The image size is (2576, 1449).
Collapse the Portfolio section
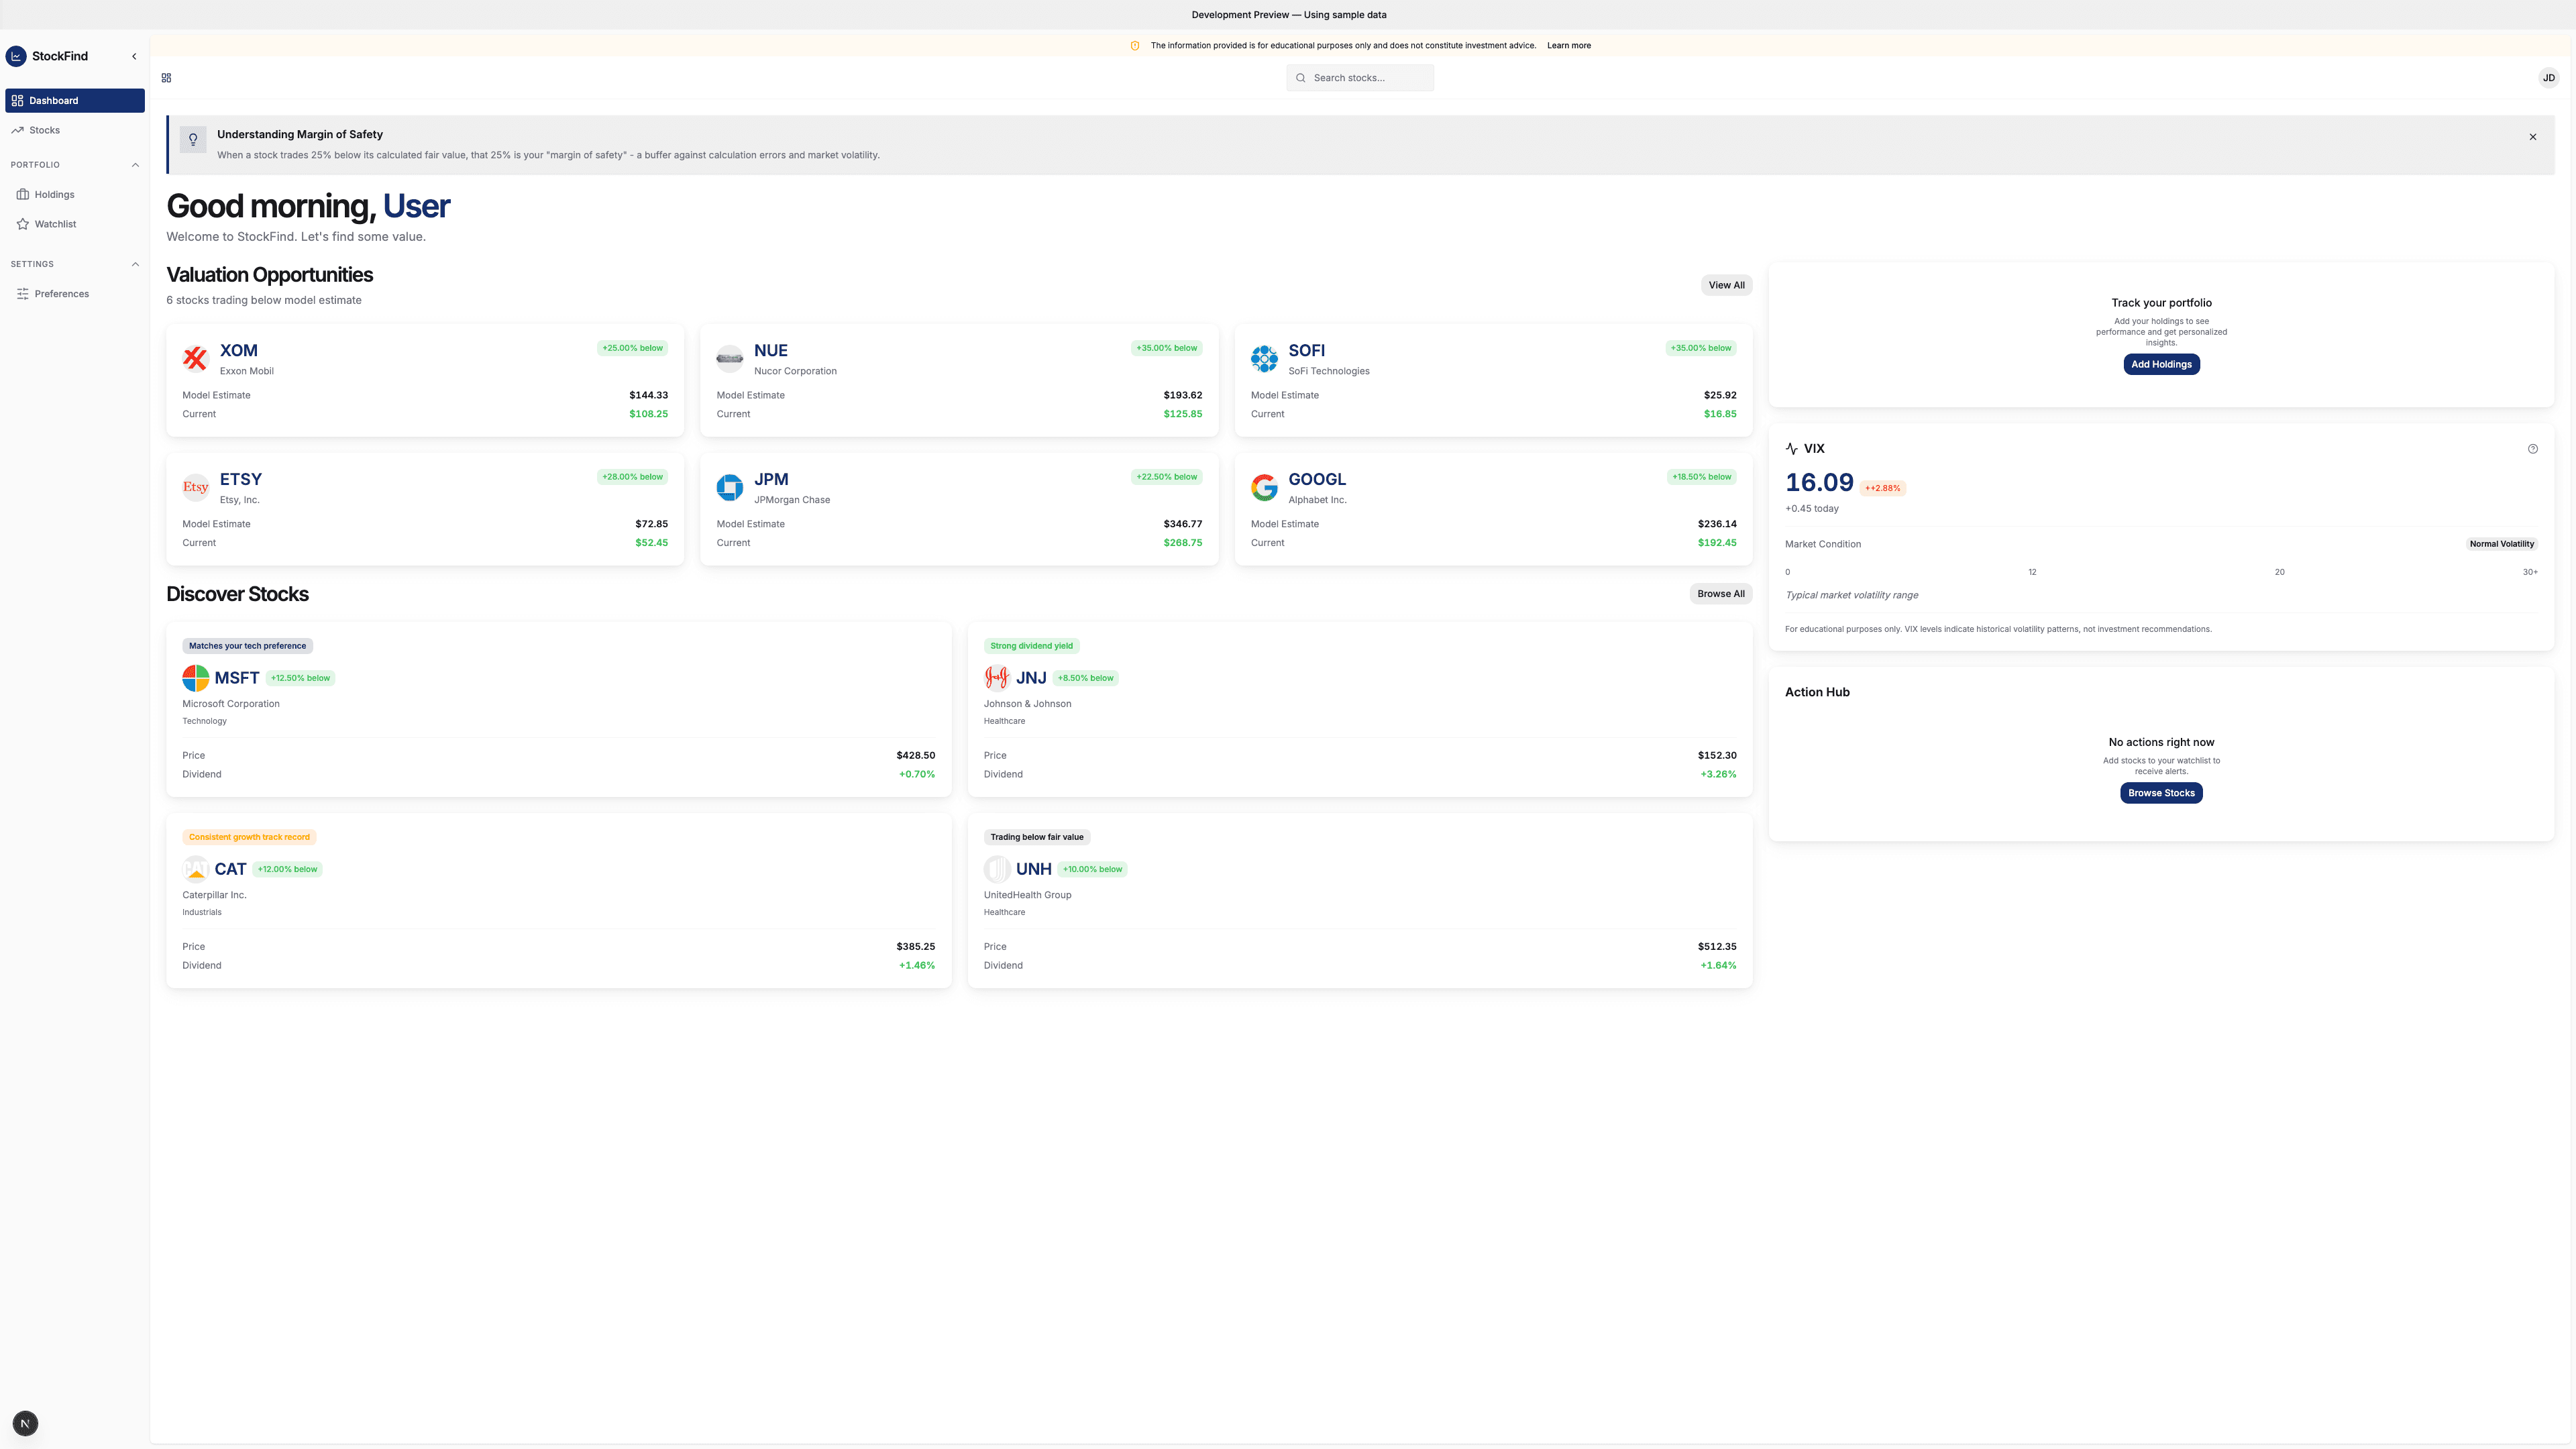pyautogui.click(x=135, y=164)
